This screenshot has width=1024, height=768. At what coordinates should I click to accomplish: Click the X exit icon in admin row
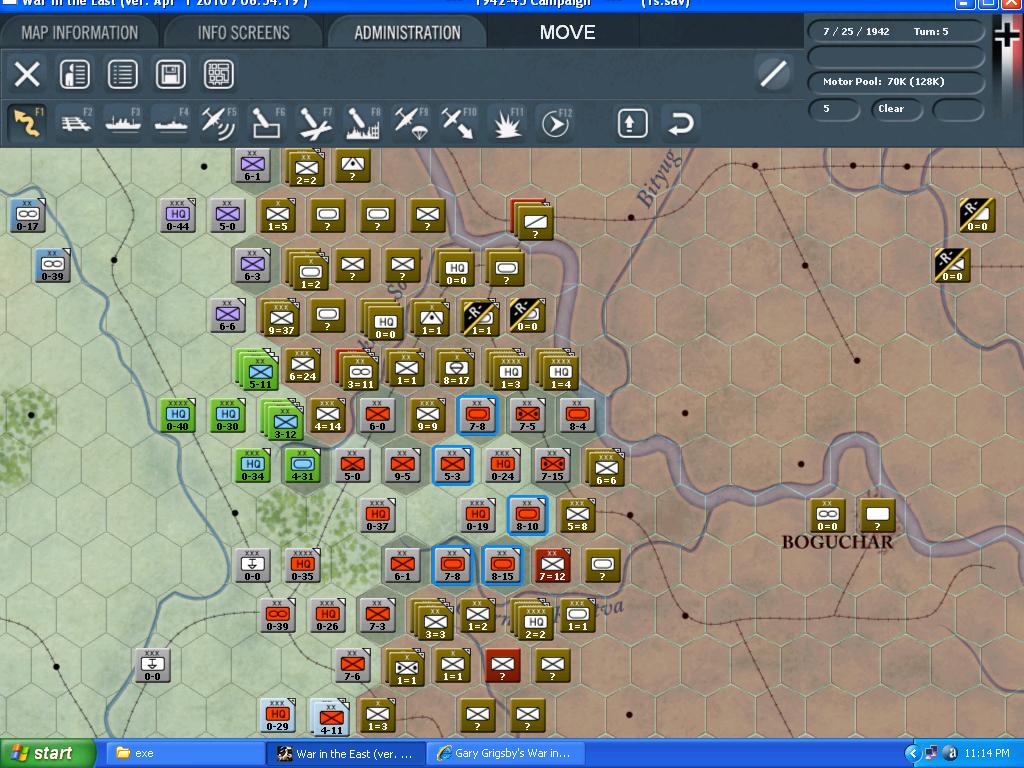[27, 74]
